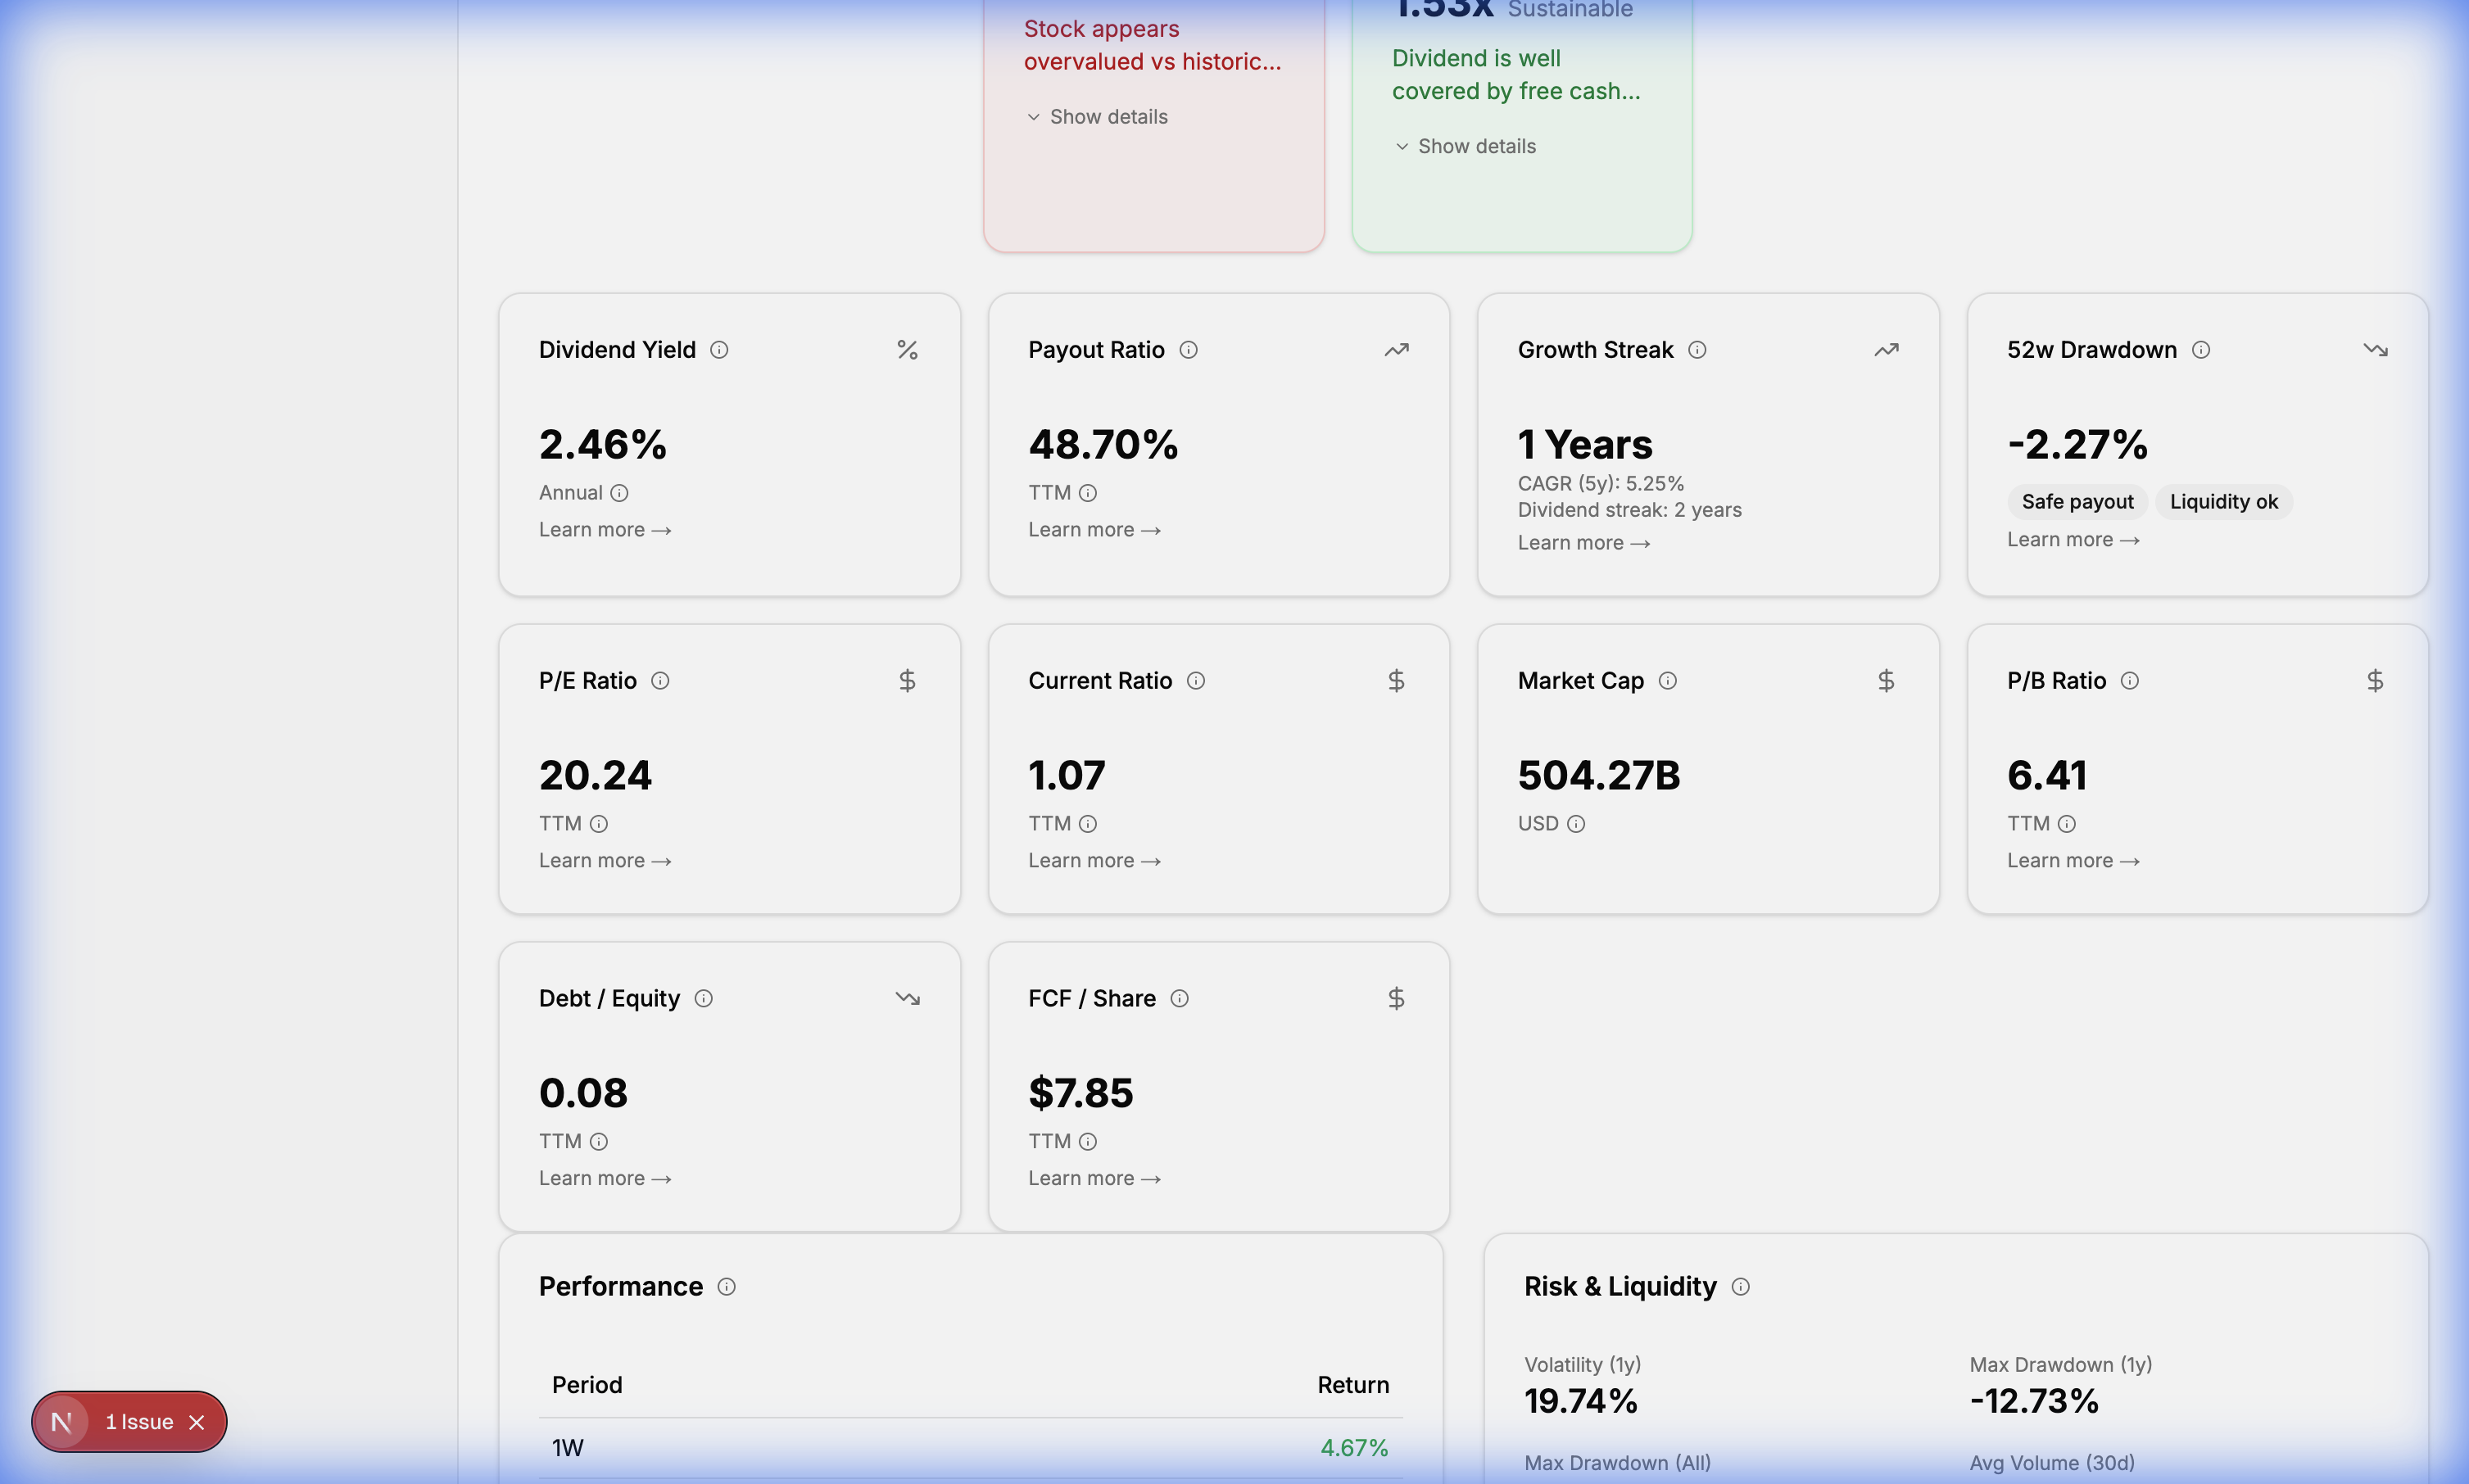This screenshot has width=2469, height=1484.
Task: Click the Liquidity ok badge
Action: point(2222,502)
